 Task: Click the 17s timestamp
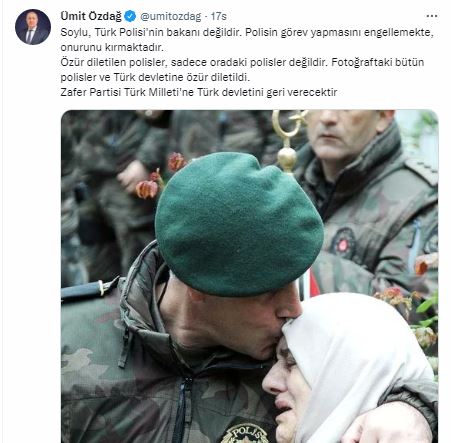pyautogui.click(x=219, y=16)
